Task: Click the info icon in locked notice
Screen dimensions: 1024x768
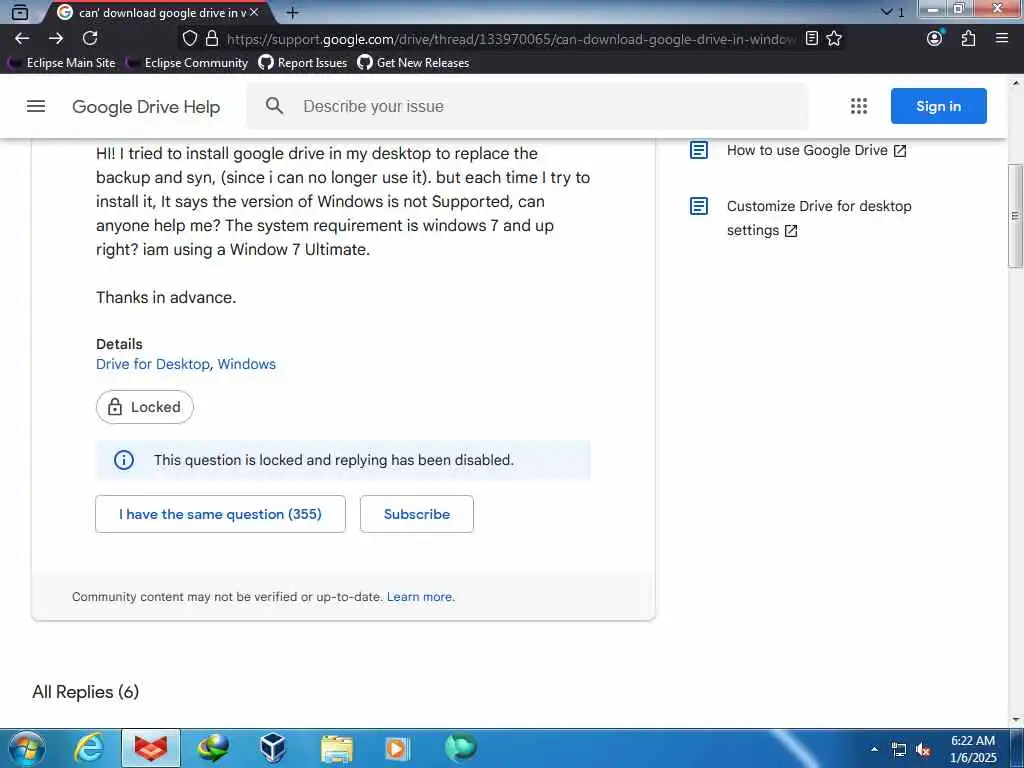Action: click(x=123, y=460)
